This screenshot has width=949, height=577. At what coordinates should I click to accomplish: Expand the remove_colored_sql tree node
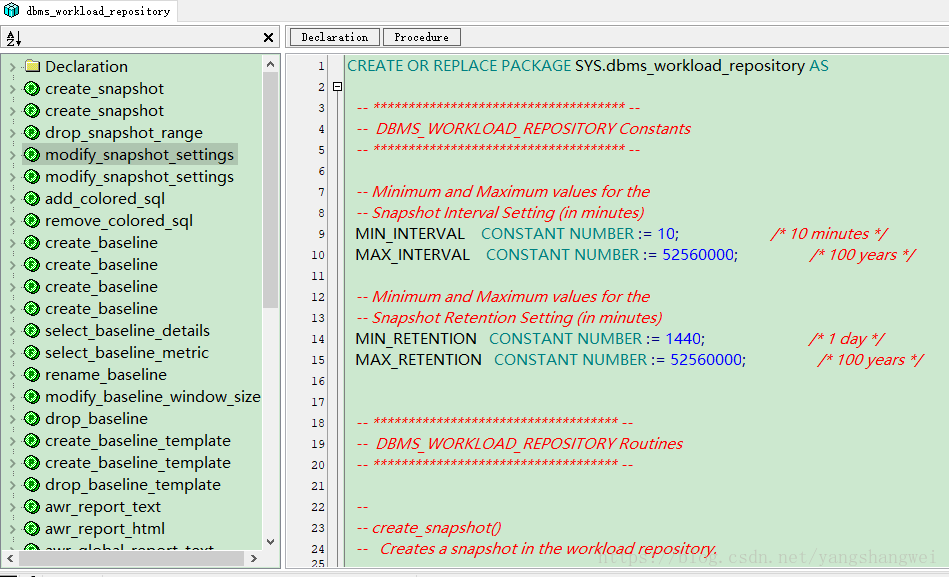(x=12, y=221)
